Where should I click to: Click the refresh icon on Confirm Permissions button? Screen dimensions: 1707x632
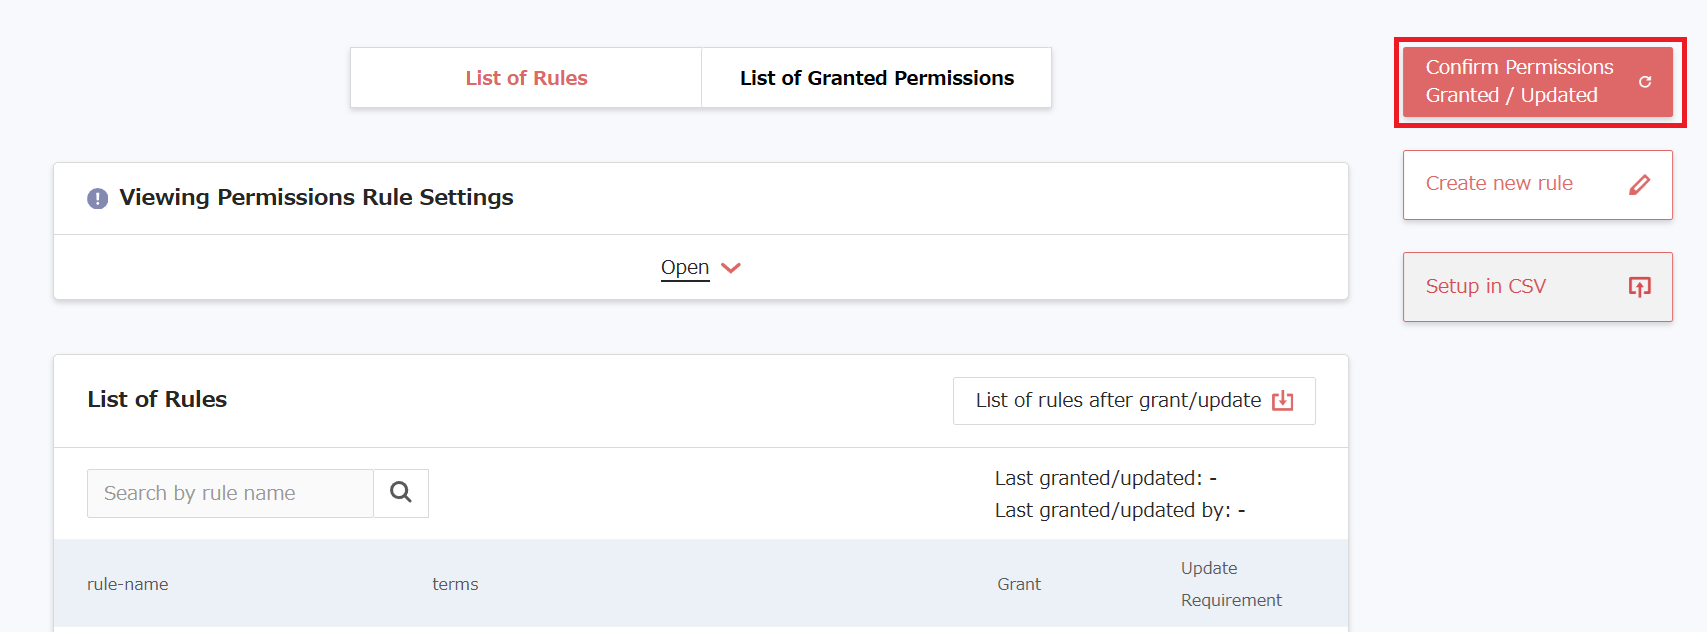tap(1645, 82)
